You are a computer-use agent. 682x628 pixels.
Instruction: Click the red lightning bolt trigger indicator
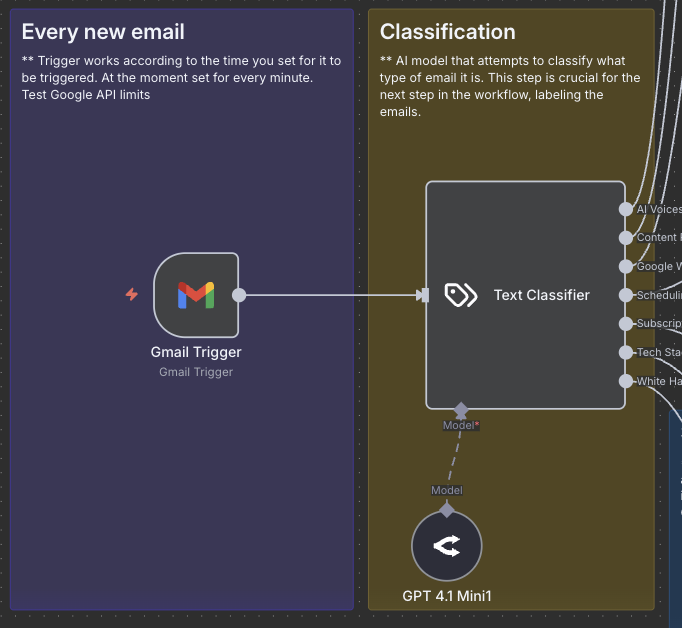(131, 294)
